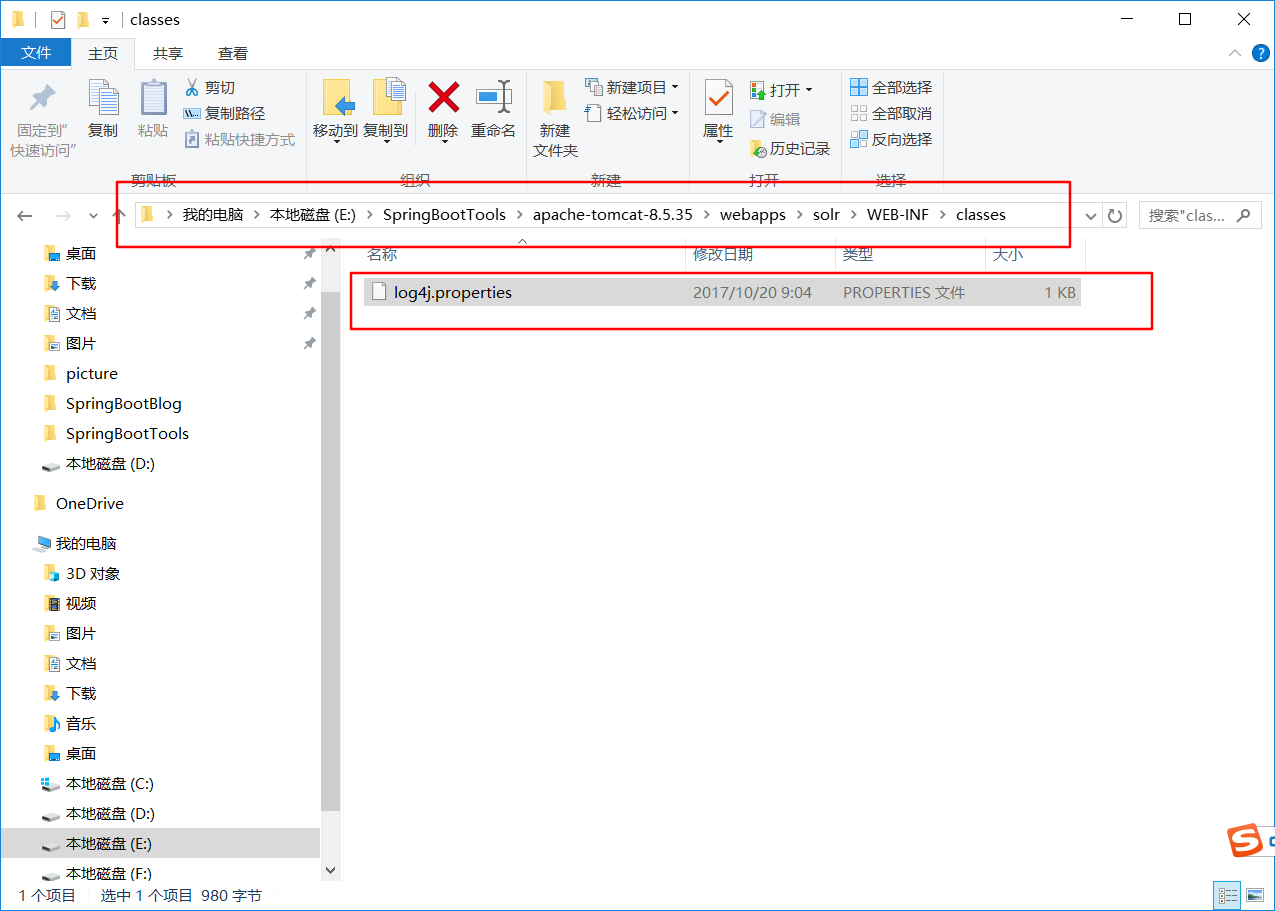
Task: Click the Rename (重命名) icon
Action: [x=494, y=98]
